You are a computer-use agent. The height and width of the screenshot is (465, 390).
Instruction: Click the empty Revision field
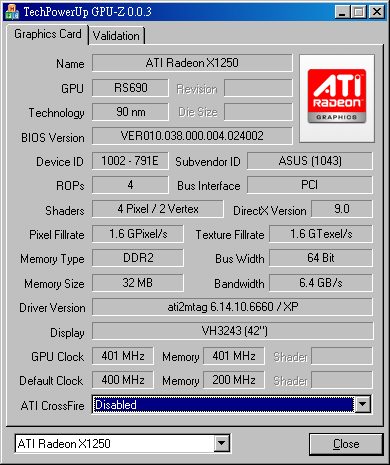pos(258,88)
